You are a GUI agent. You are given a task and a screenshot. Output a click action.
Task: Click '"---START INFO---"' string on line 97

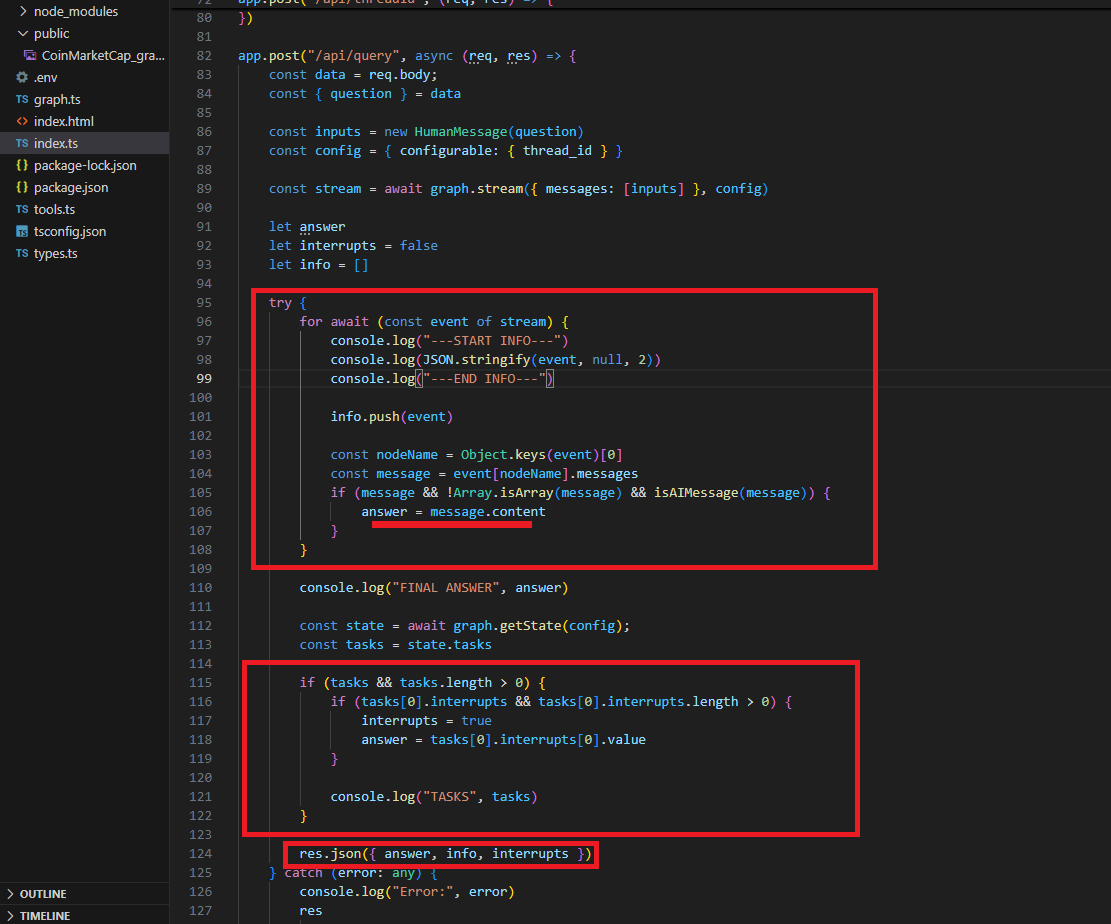click(x=492, y=340)
